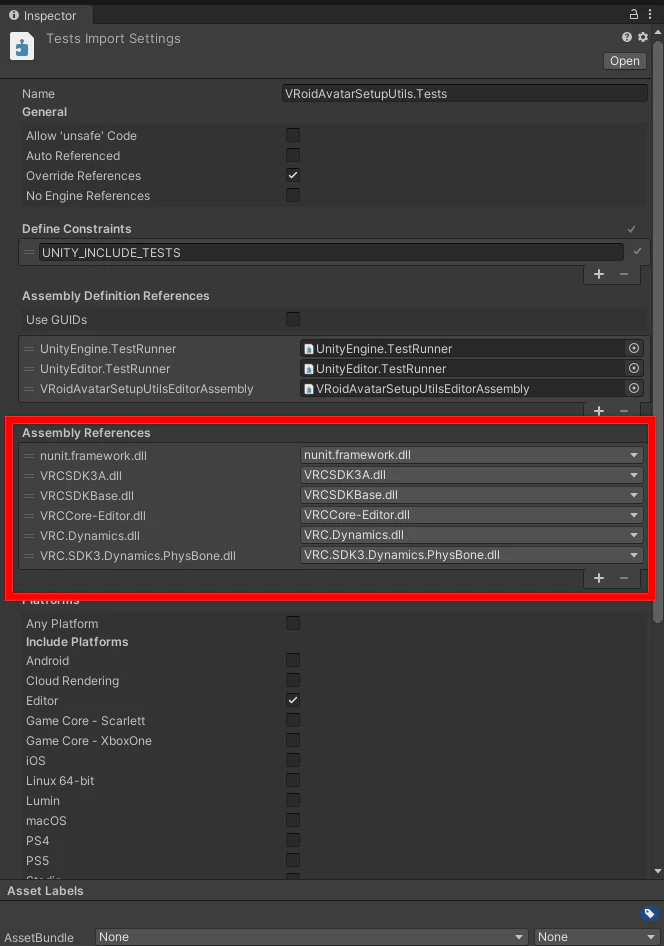Open the AssetBundle variant dropdown

click(597, 937)
